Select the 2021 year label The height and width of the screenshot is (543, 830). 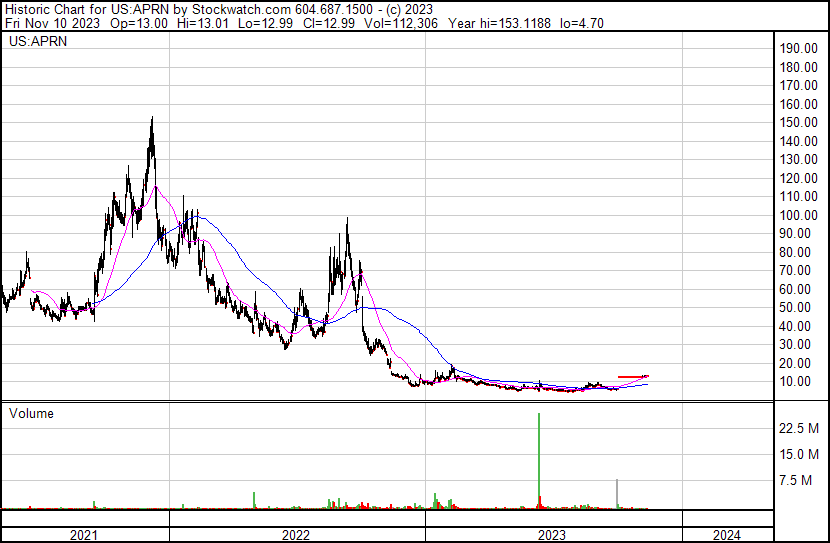(84, 535)
